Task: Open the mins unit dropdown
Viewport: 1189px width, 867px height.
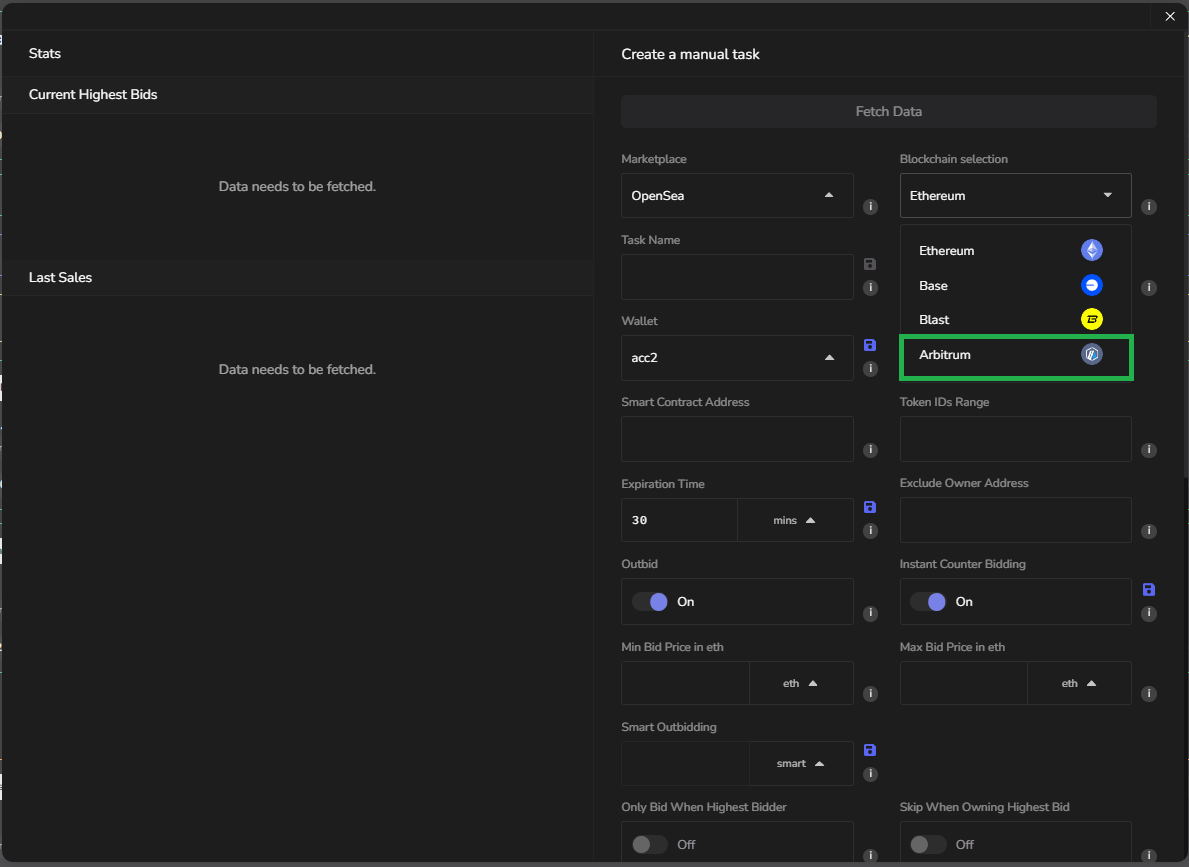Action: pos(795,521)
